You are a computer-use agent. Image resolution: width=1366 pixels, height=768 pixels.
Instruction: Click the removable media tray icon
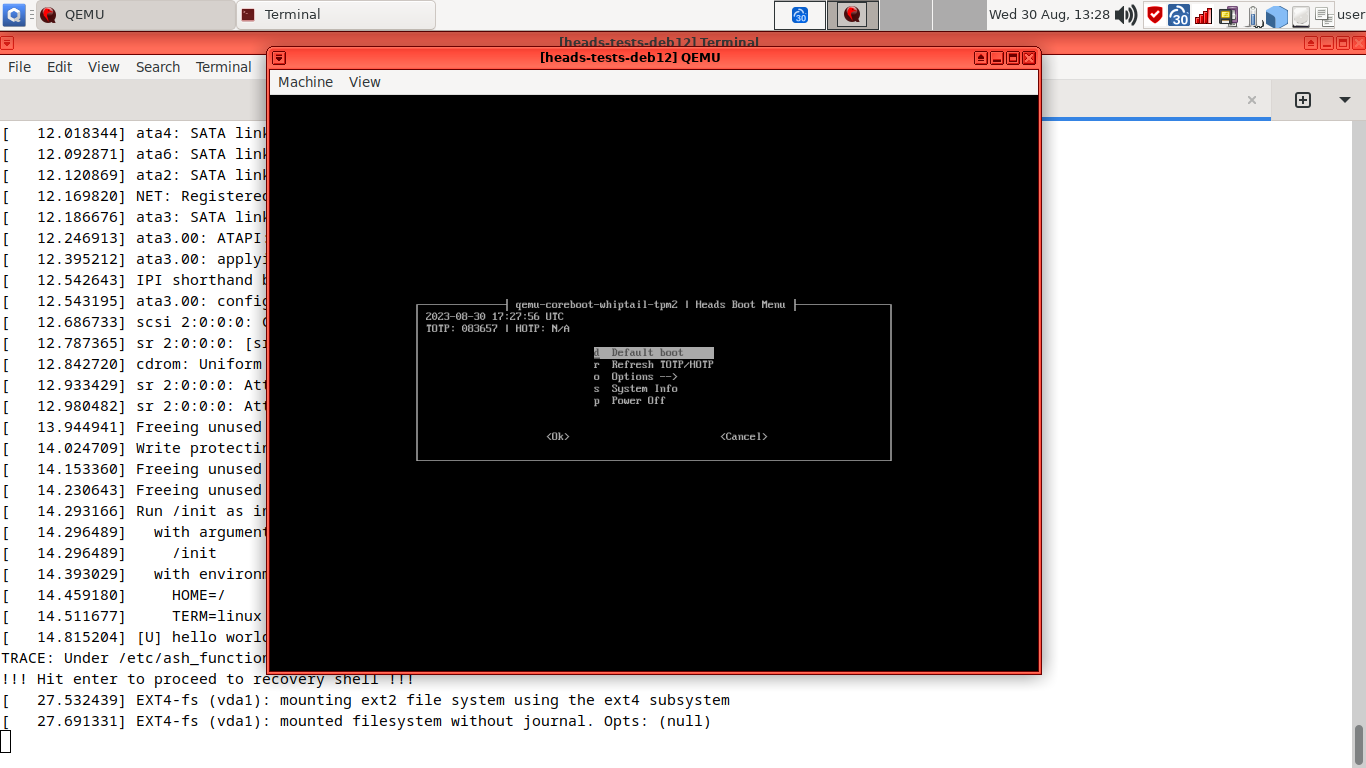coord(1228,15)
